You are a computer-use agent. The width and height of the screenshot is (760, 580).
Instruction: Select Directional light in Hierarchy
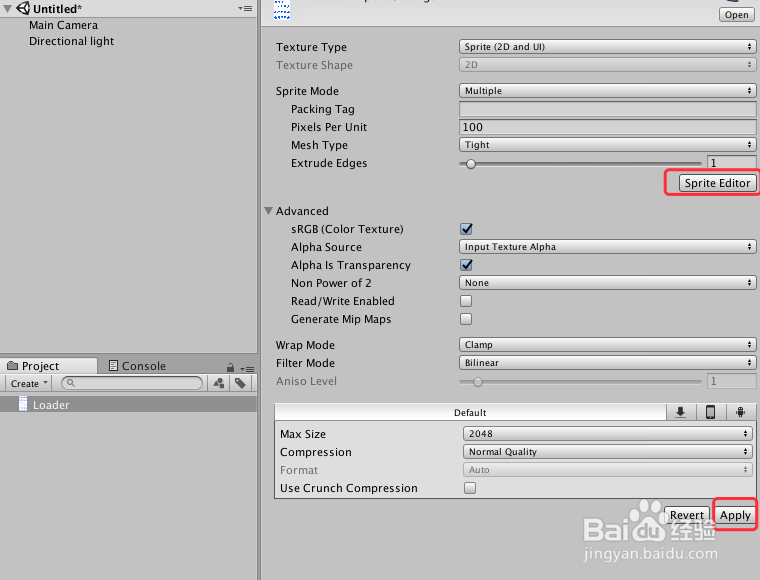[71, 41]
